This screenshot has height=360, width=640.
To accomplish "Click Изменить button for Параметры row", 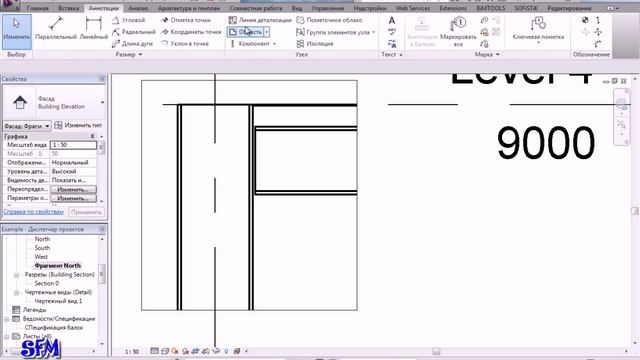I will pyautogui.click(x=73, y=198).
